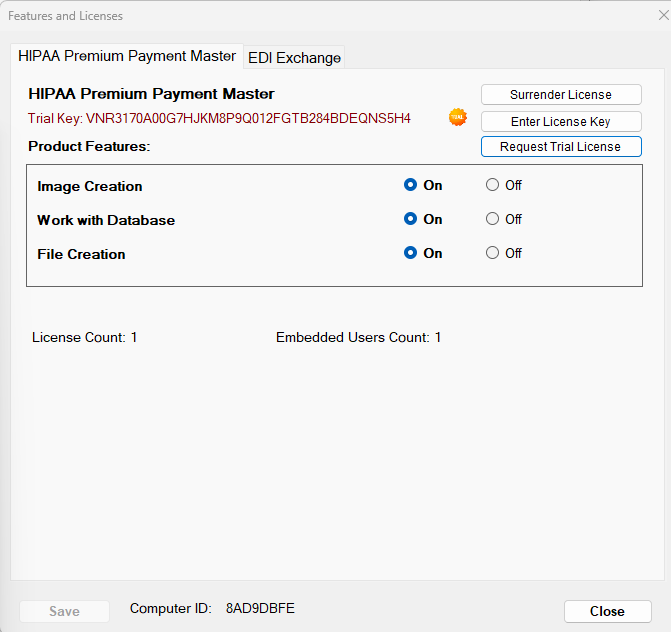Click the Product Features: heading

click(x=89, y=146)
